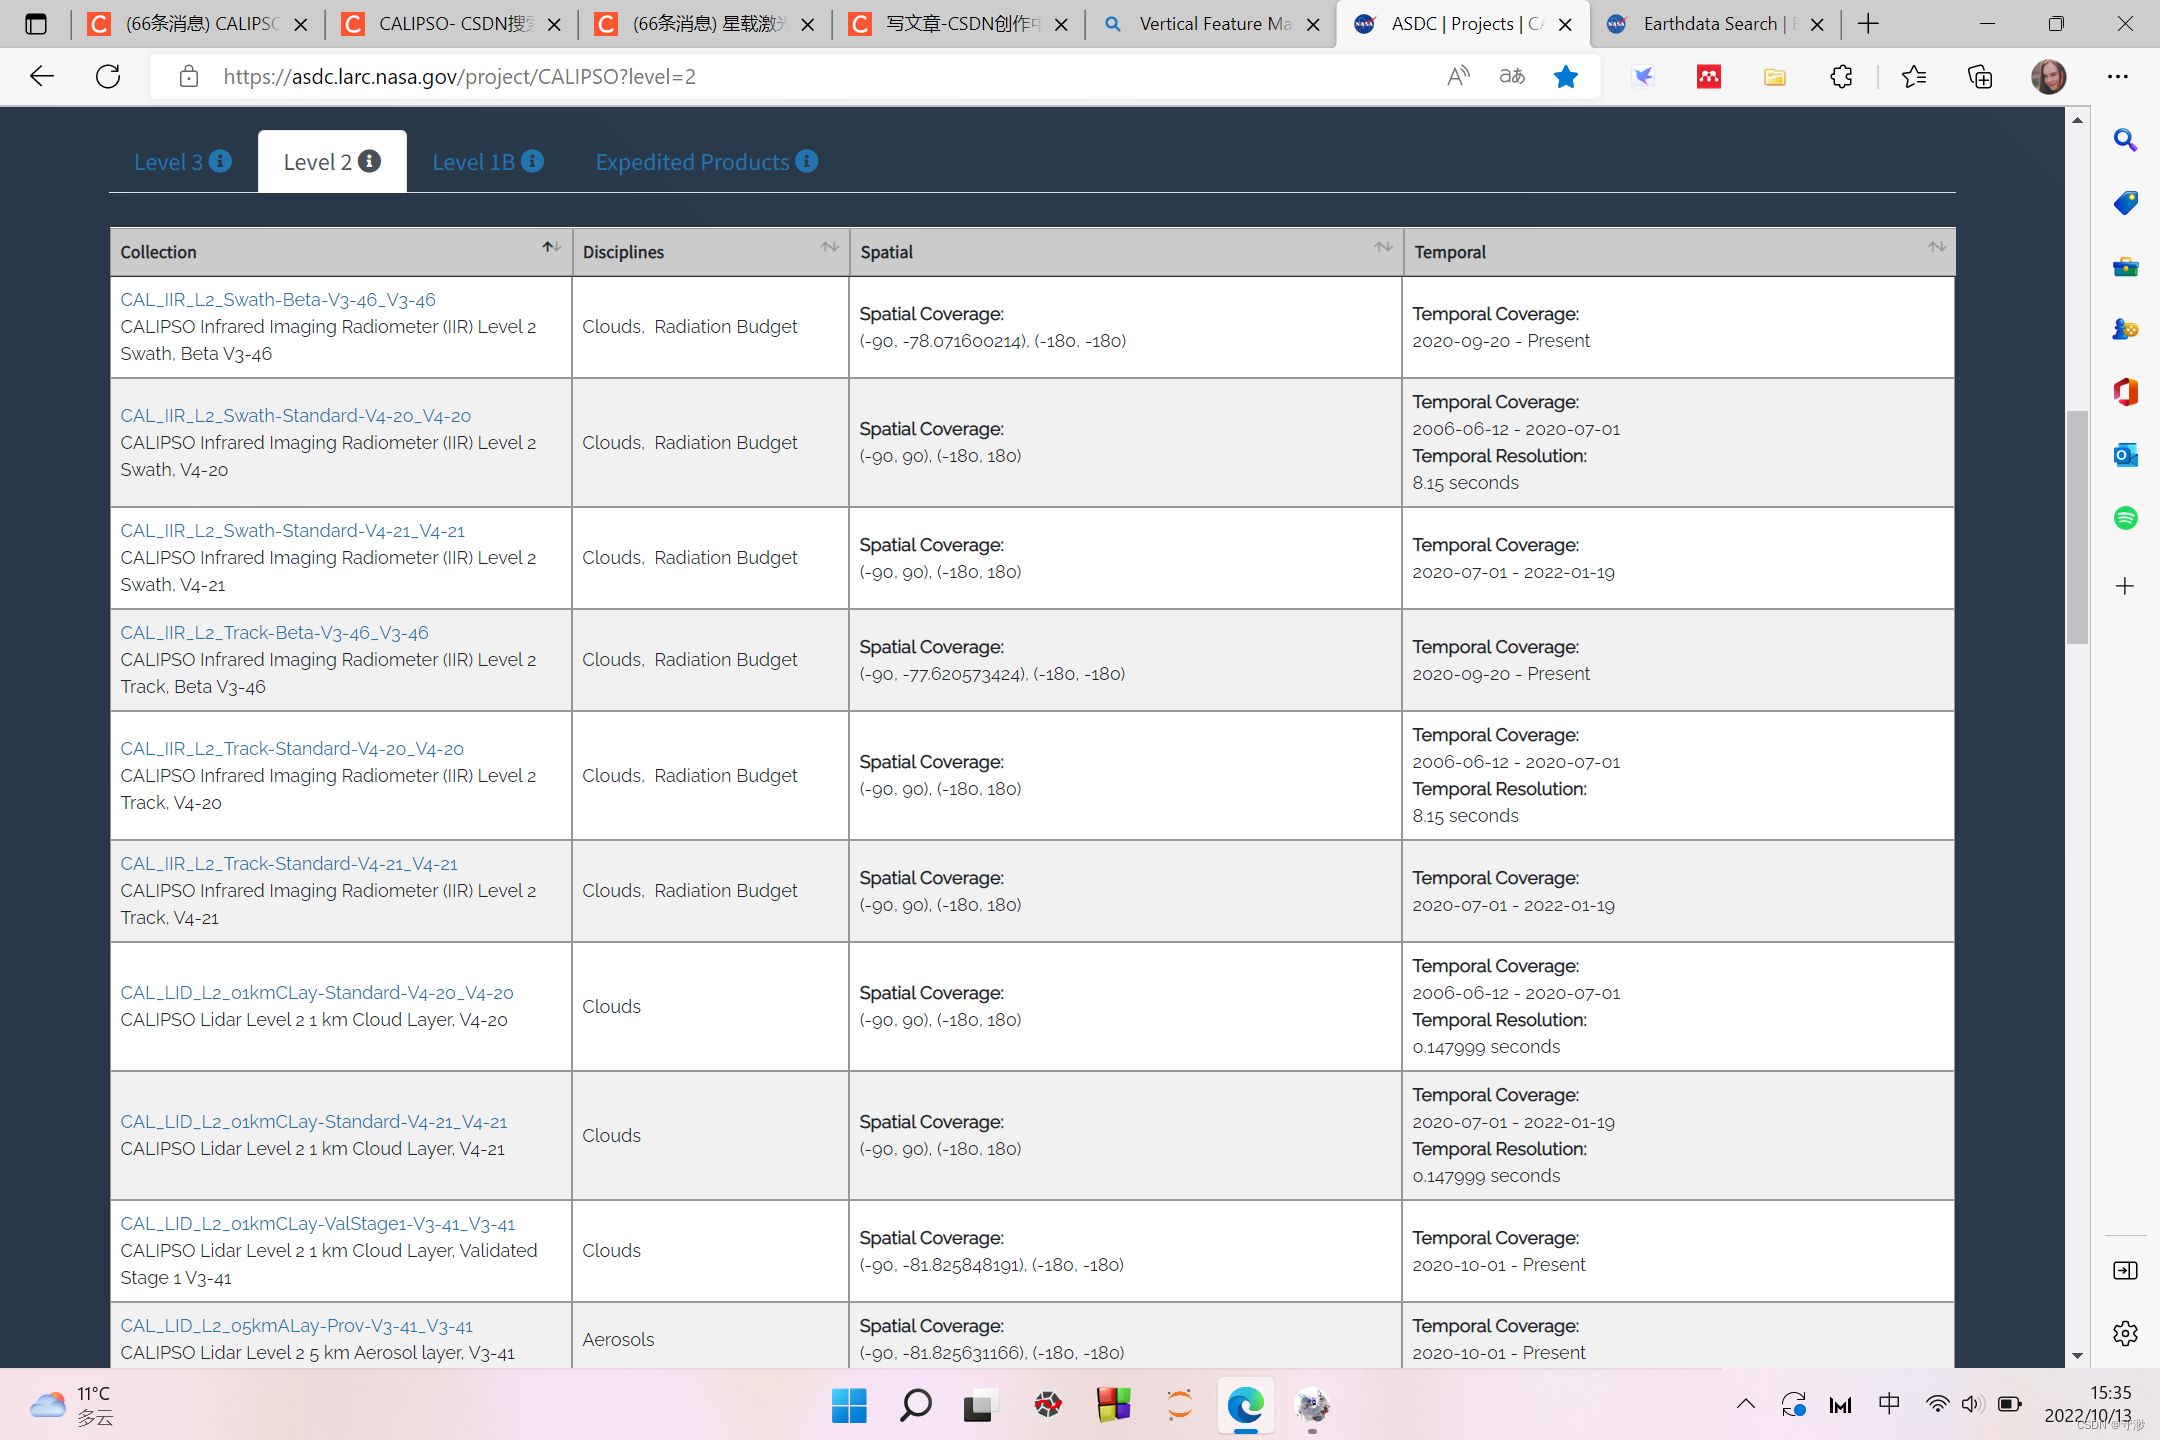The width and height of the screenshot is (2160, 1440).
Task: Sort table by Temporal column arrows
Action: (1937, 247)
